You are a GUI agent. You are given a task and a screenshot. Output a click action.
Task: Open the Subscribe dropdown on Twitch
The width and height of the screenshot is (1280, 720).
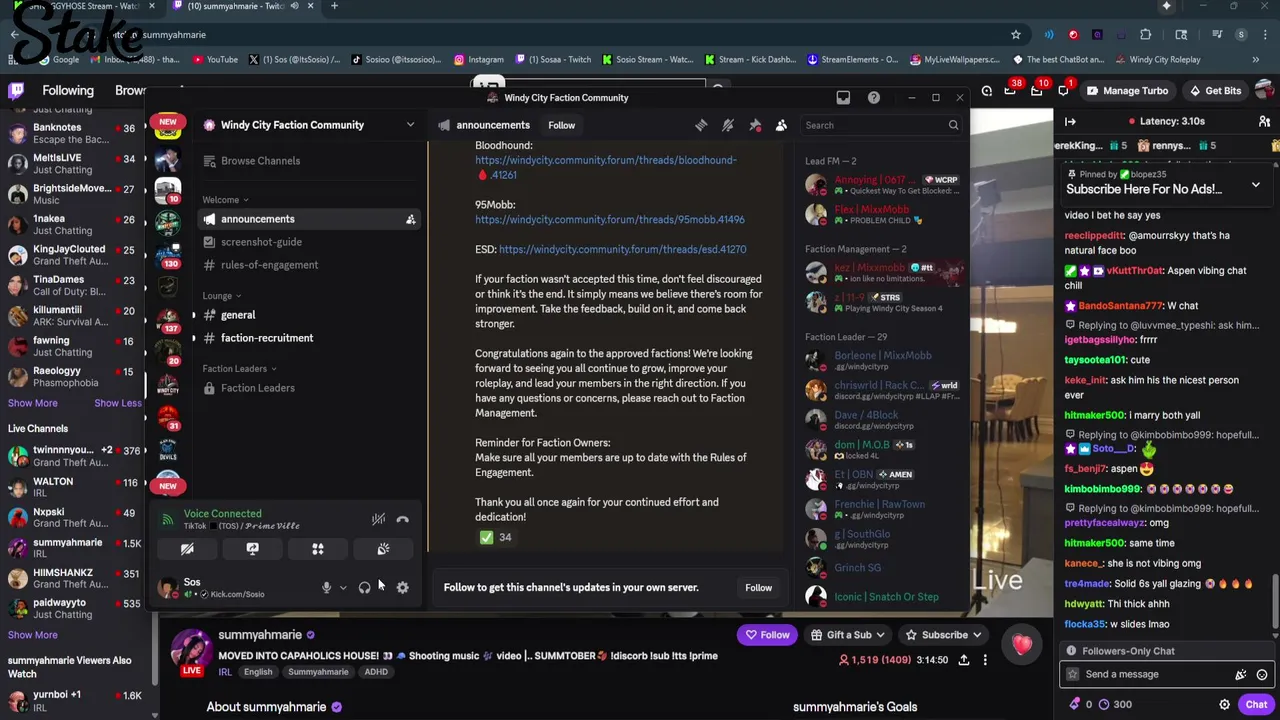[943, 635]
